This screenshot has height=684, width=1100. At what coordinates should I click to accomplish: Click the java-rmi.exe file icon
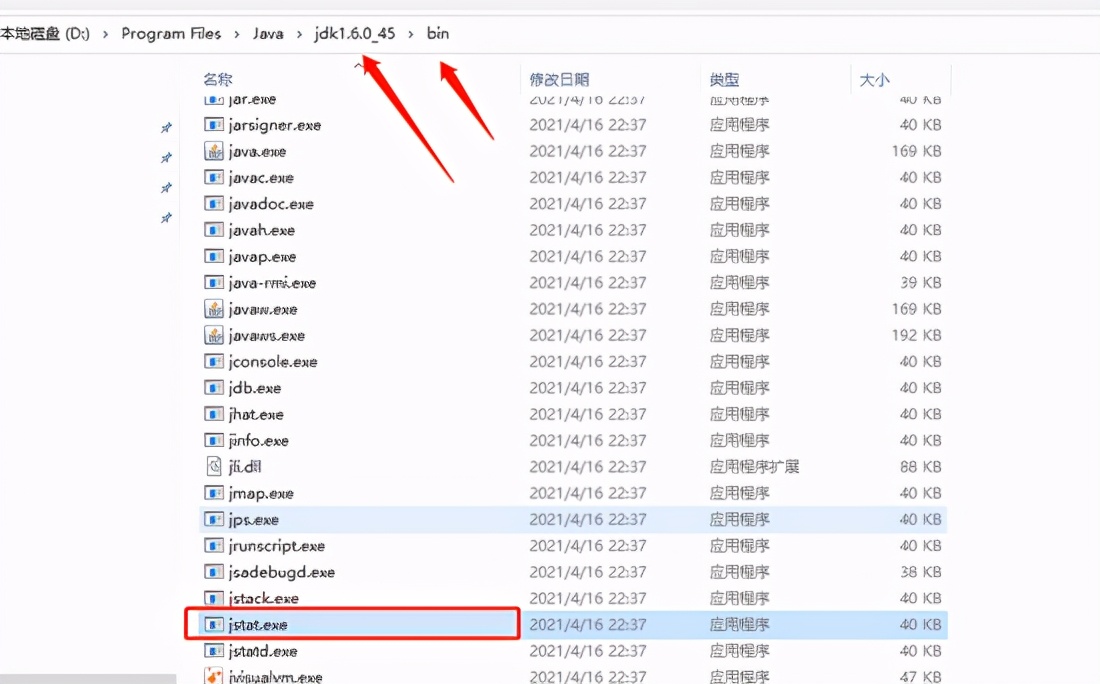pos(213,283)
